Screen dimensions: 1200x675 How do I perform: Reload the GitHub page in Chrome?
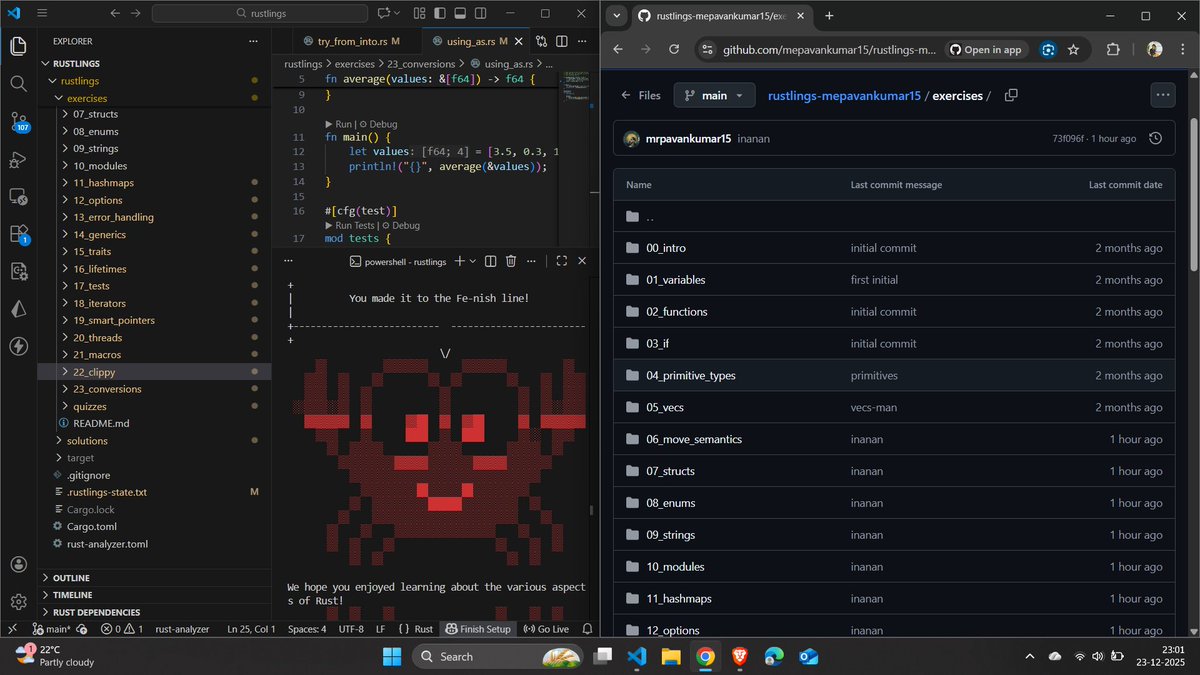coord(674,49)
